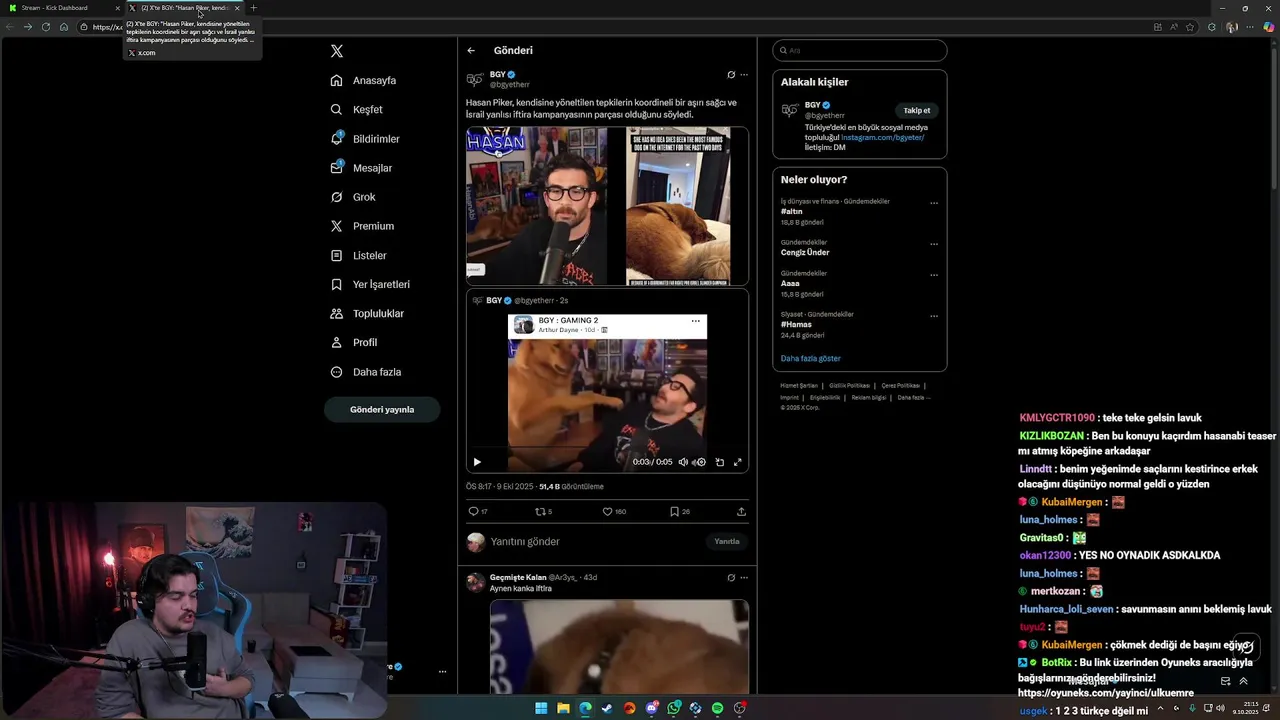Go to Anasayfa in the sidebar

[363, 80]
